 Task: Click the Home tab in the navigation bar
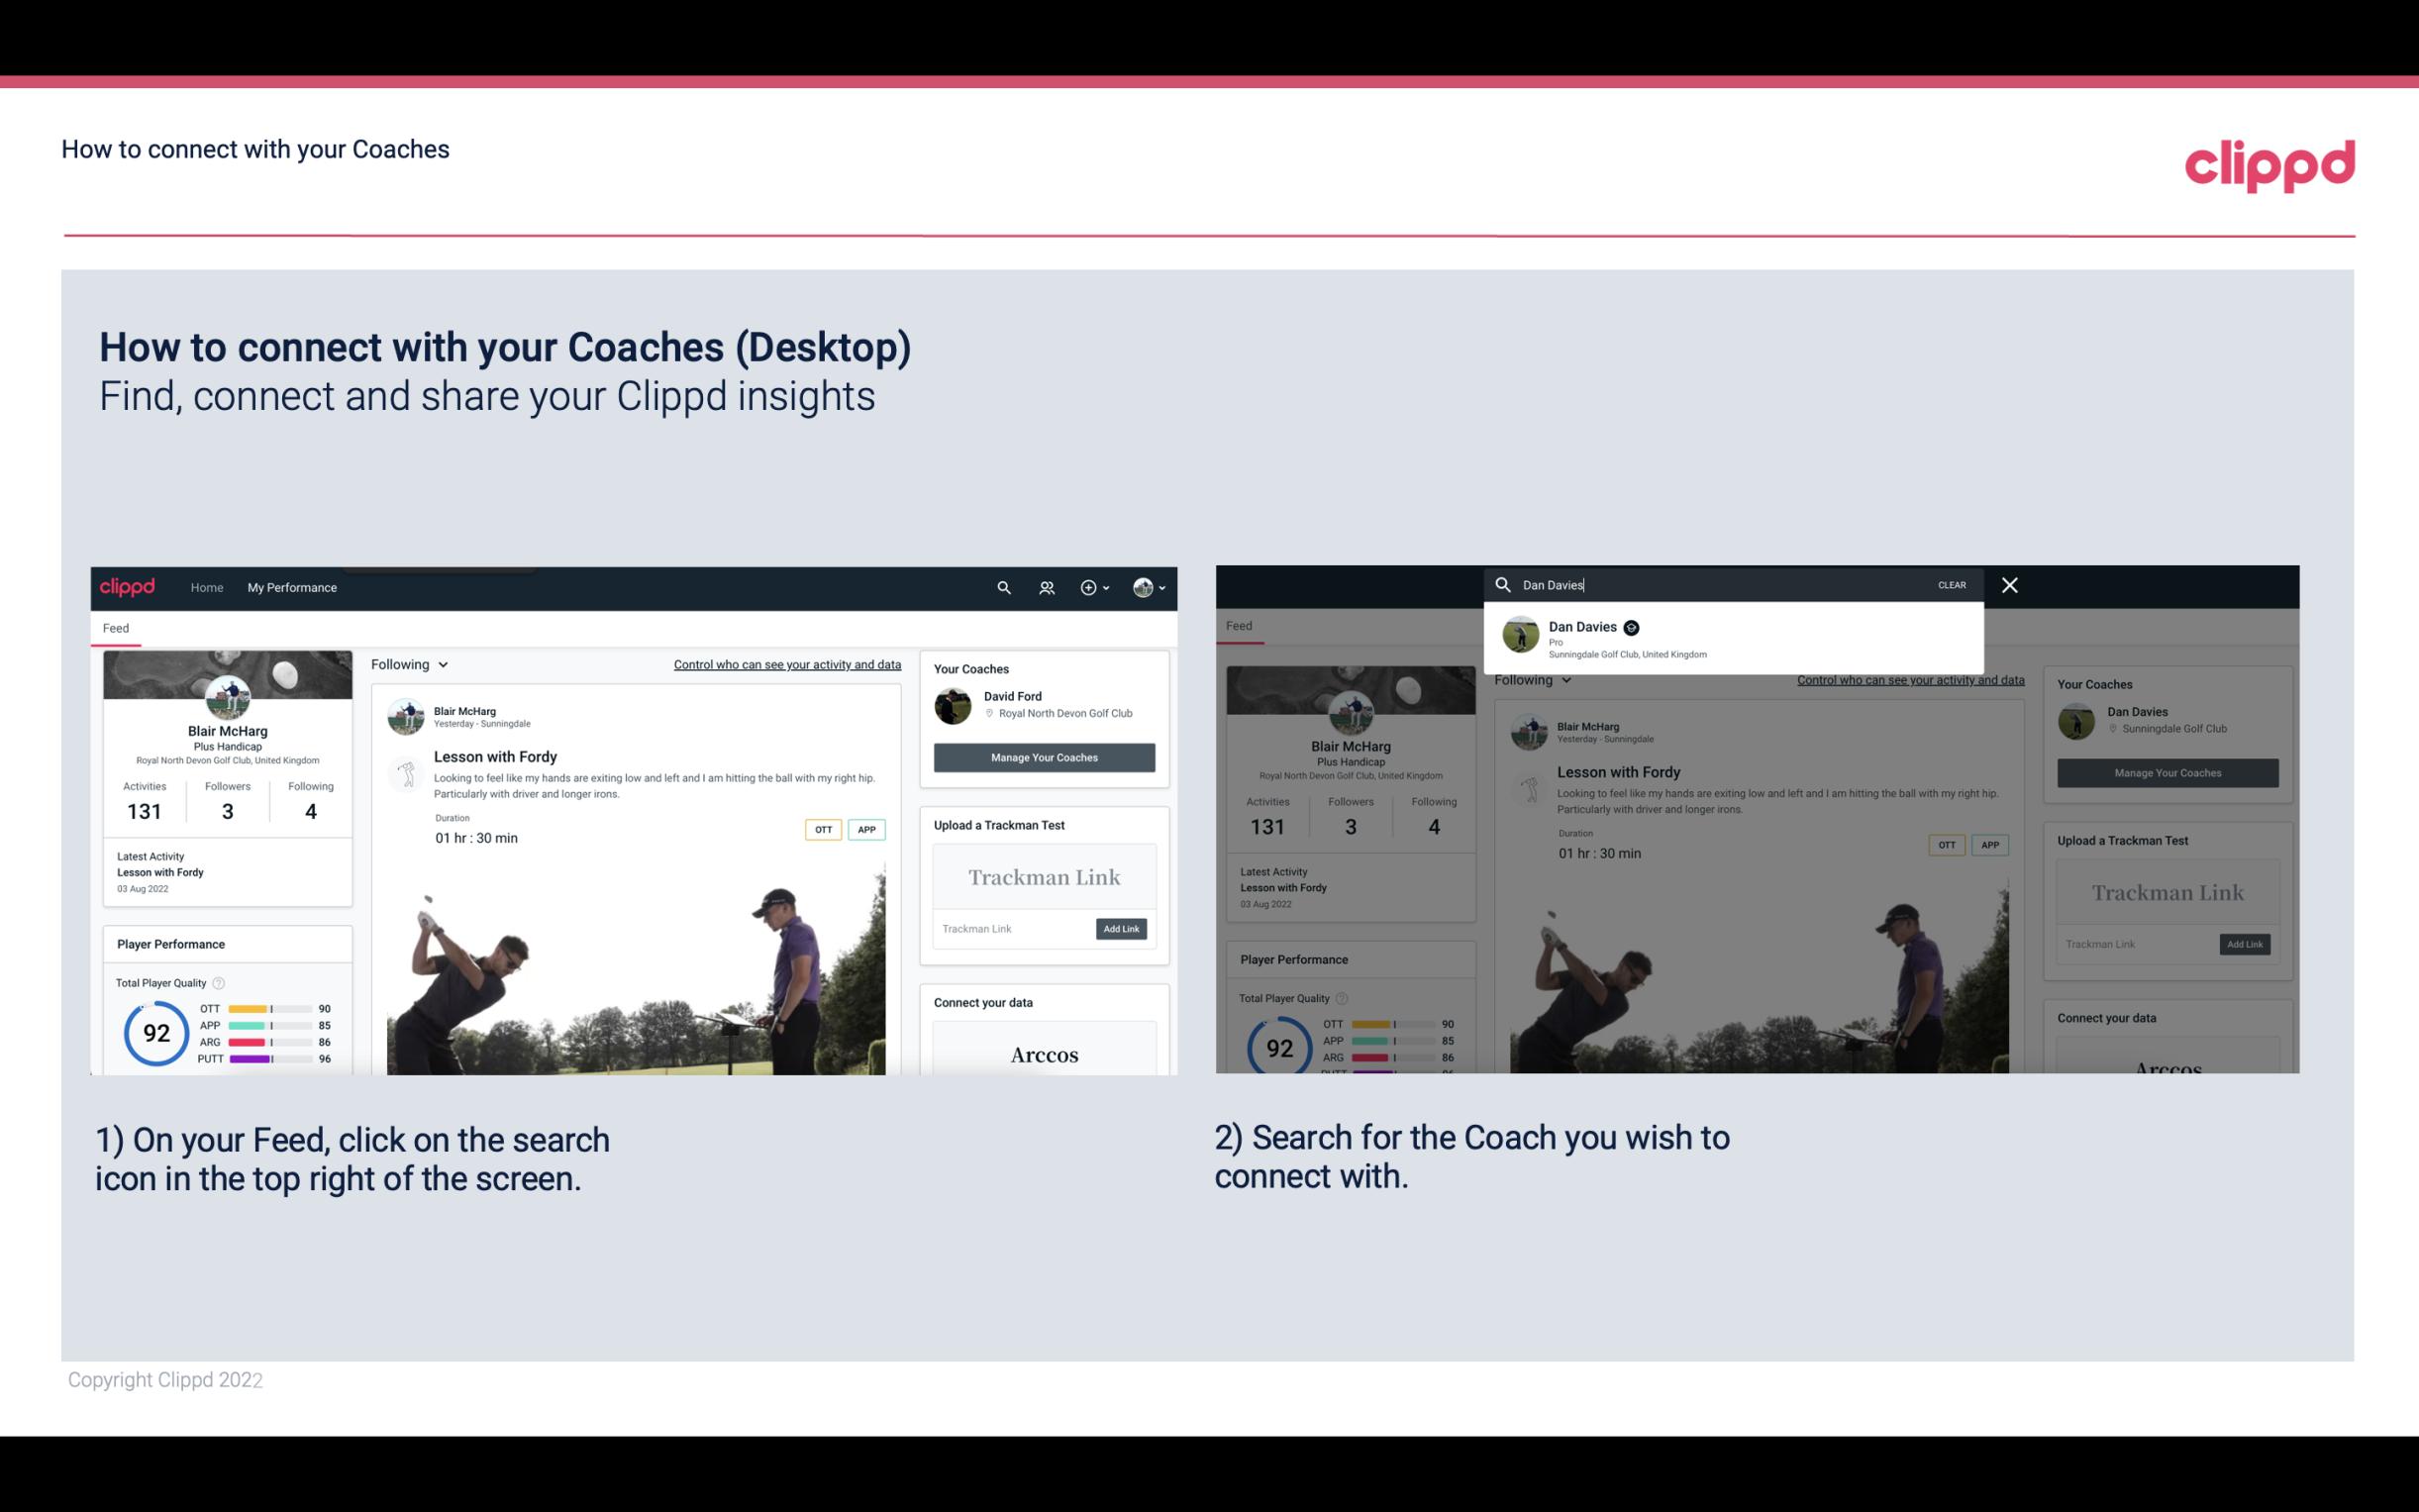pyautogui.click(x=206, y=587)
